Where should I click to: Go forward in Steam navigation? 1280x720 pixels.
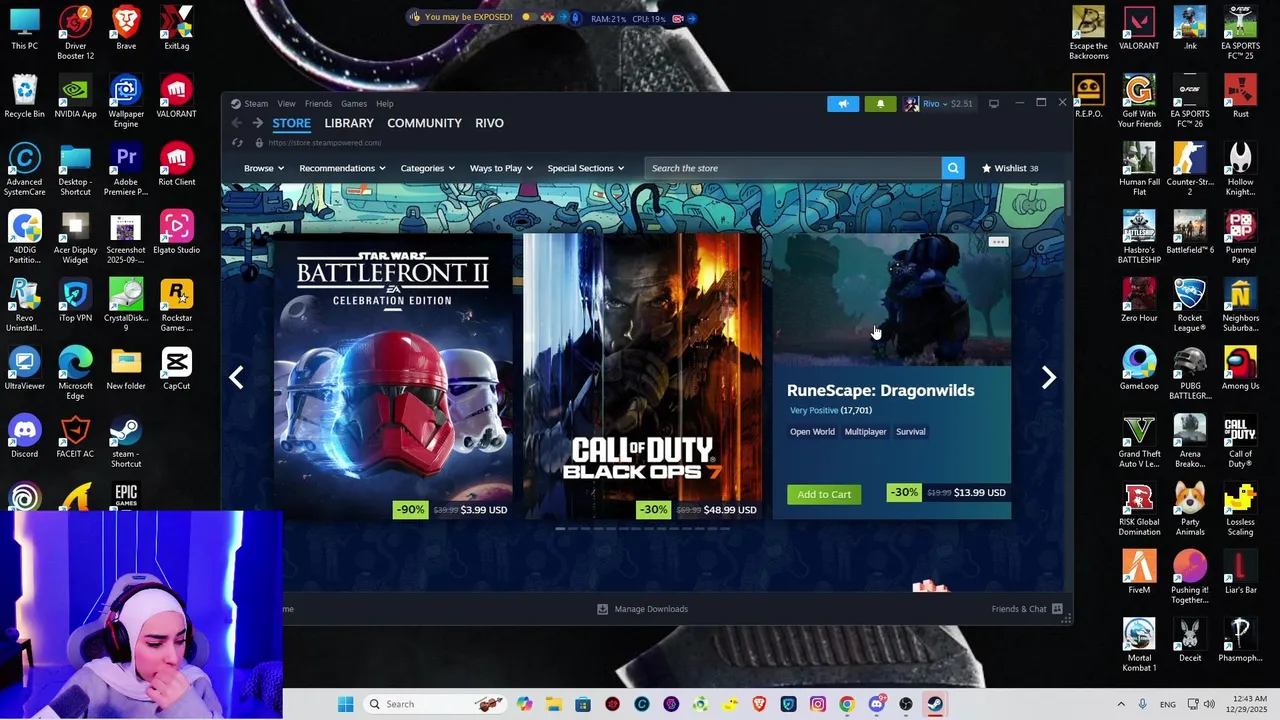point(257,123)
